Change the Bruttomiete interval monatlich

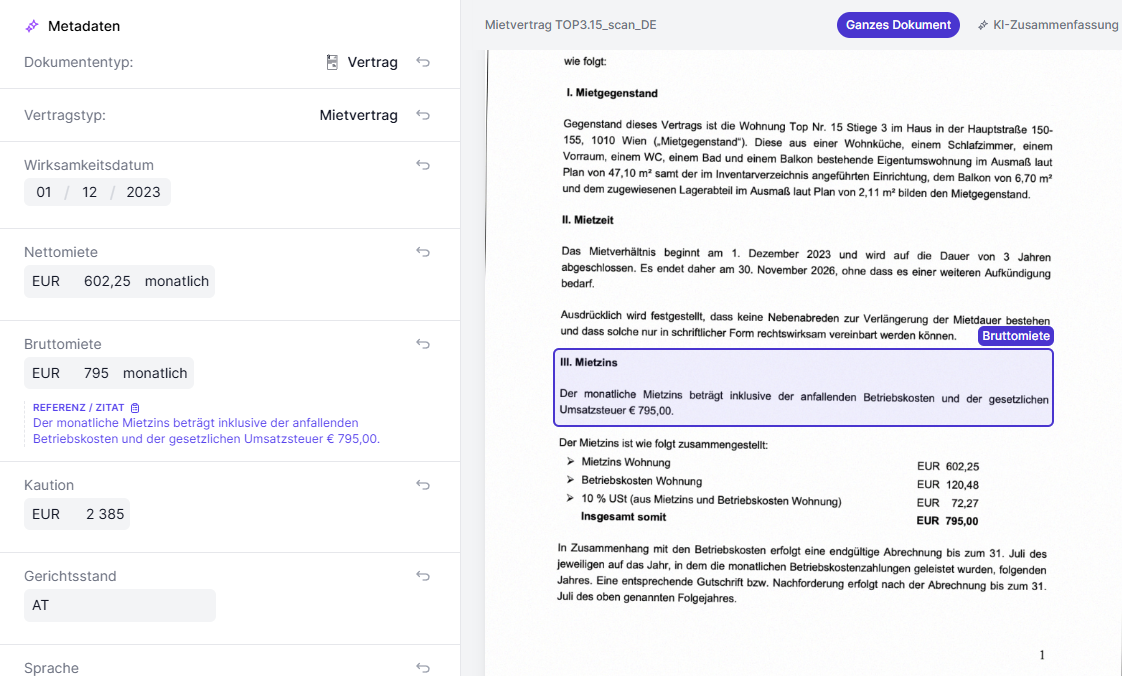click(x=155, y=373)
